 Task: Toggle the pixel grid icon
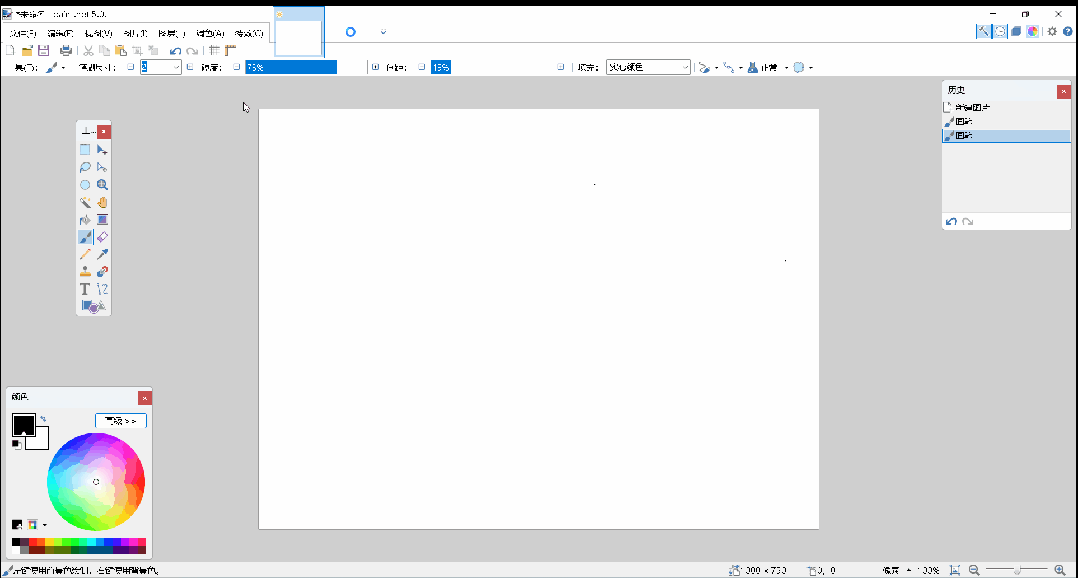(214, 50)
